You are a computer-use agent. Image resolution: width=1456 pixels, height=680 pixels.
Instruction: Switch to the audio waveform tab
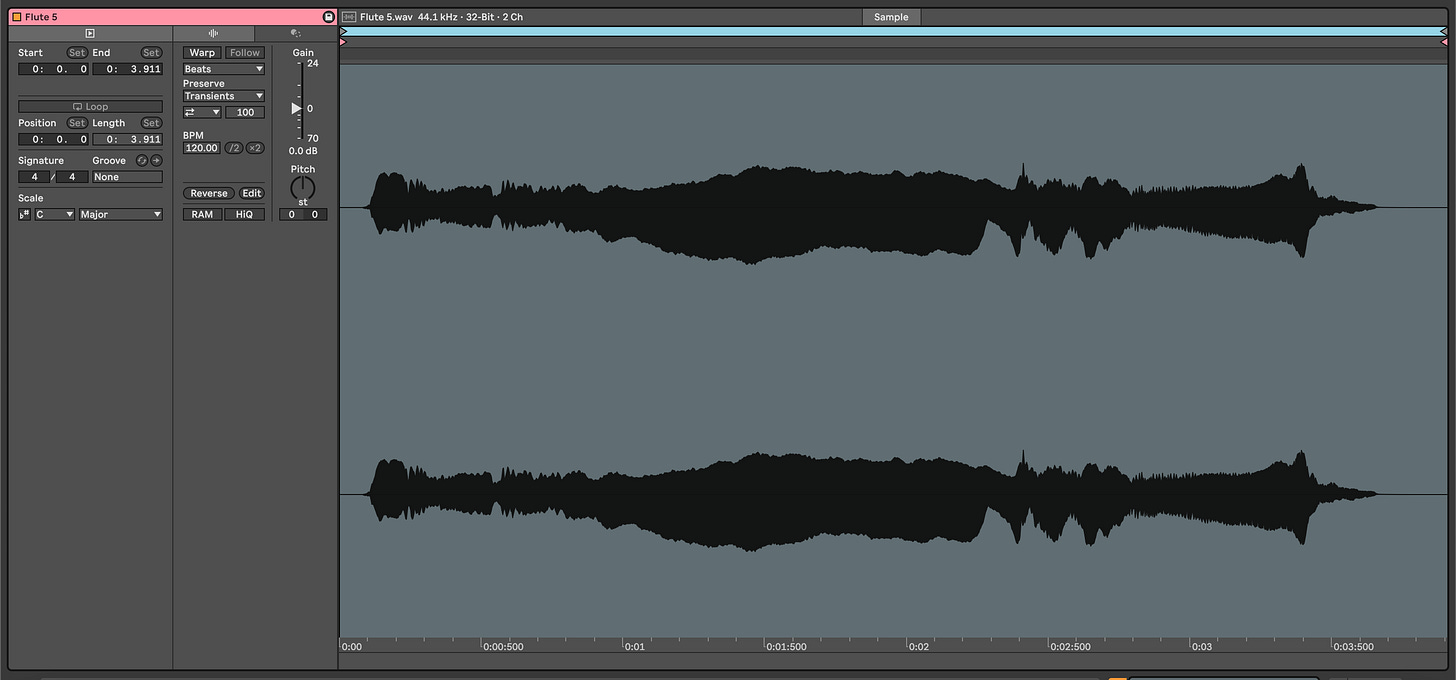213,33
